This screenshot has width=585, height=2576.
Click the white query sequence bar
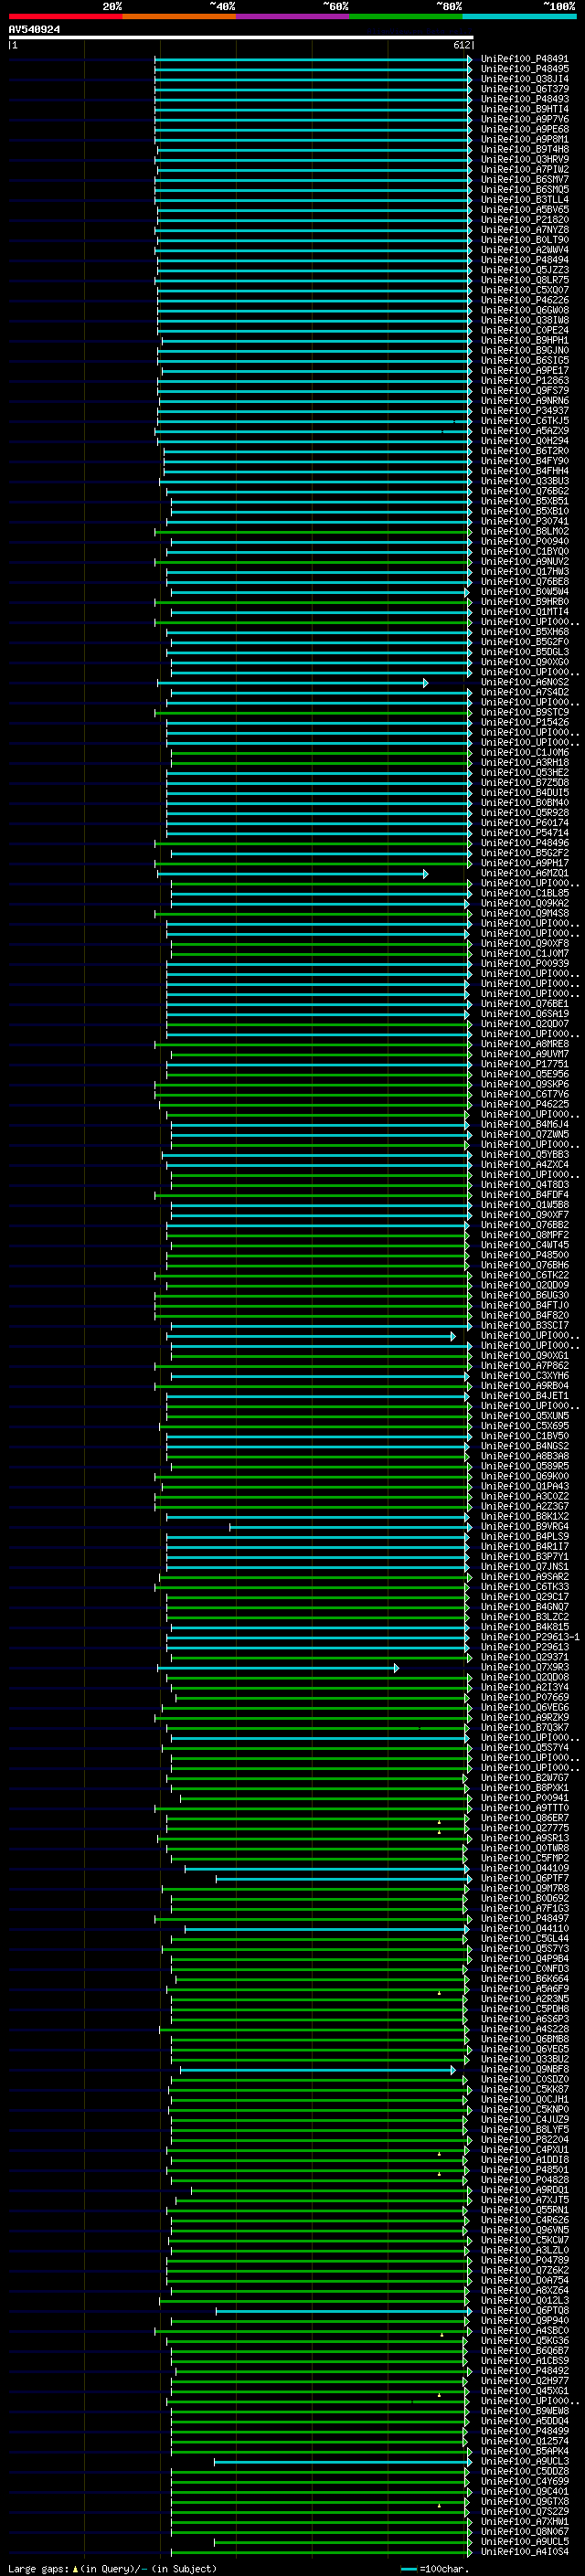pyautogui.click(x=241, y=38)
